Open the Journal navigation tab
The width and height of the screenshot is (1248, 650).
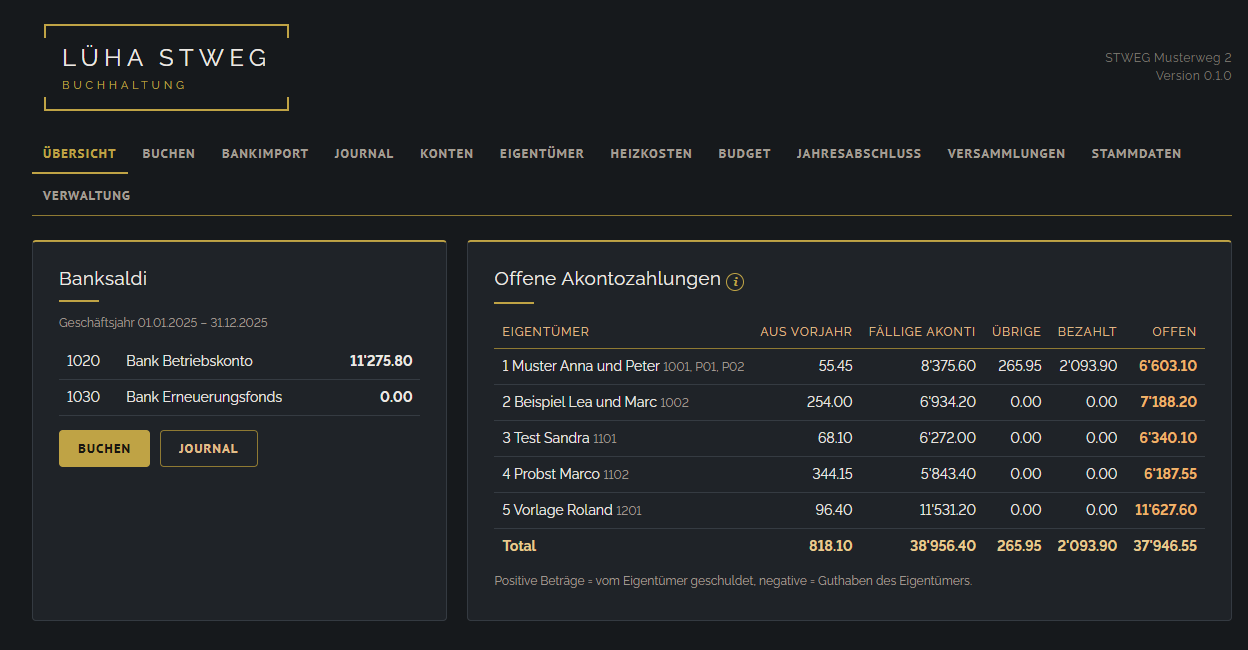364,153
